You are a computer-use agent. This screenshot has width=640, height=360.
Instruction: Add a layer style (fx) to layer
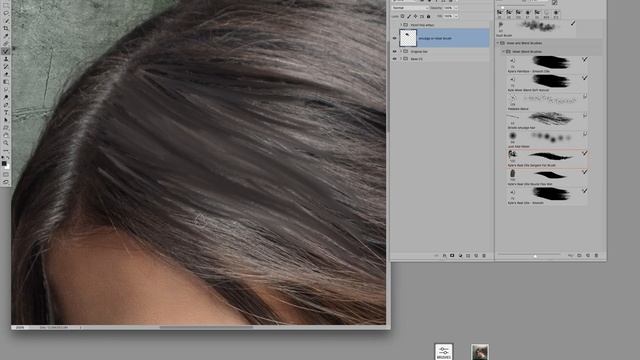tap(444, 256)
